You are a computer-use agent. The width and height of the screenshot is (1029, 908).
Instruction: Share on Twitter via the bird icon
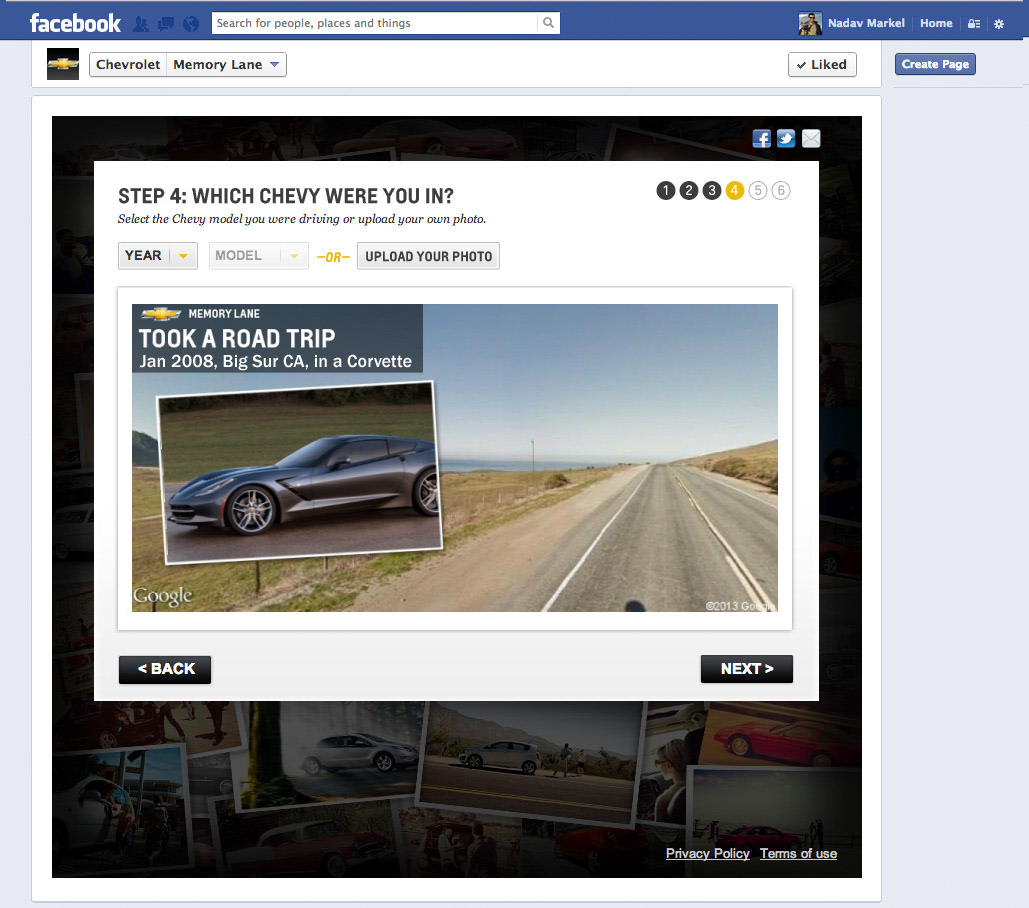point(786,138)
